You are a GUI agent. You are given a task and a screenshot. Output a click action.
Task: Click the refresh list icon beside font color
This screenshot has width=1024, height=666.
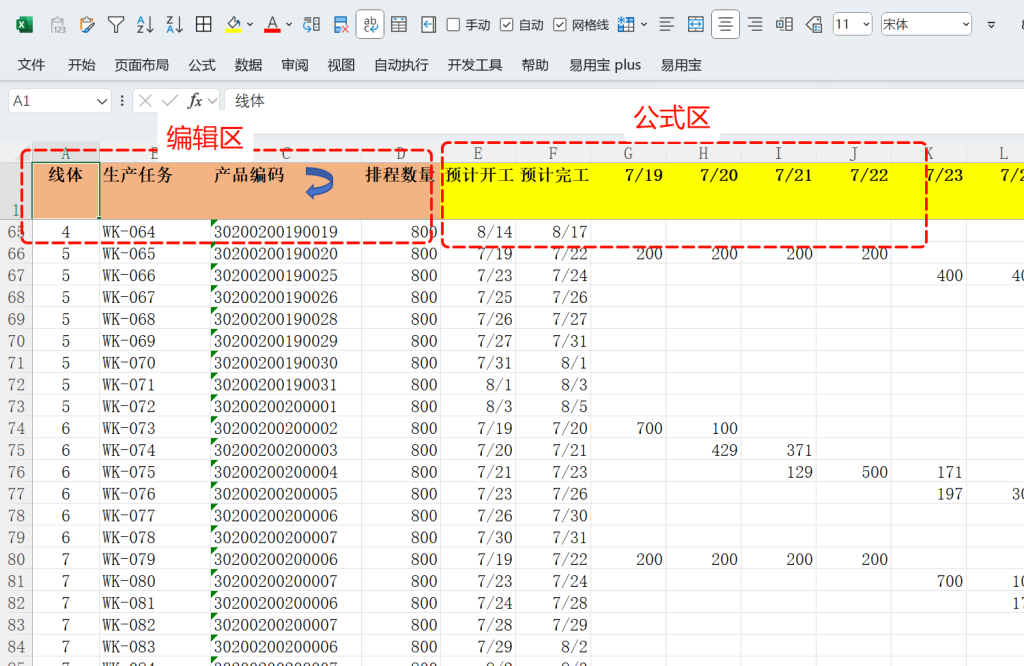point(312,25)
